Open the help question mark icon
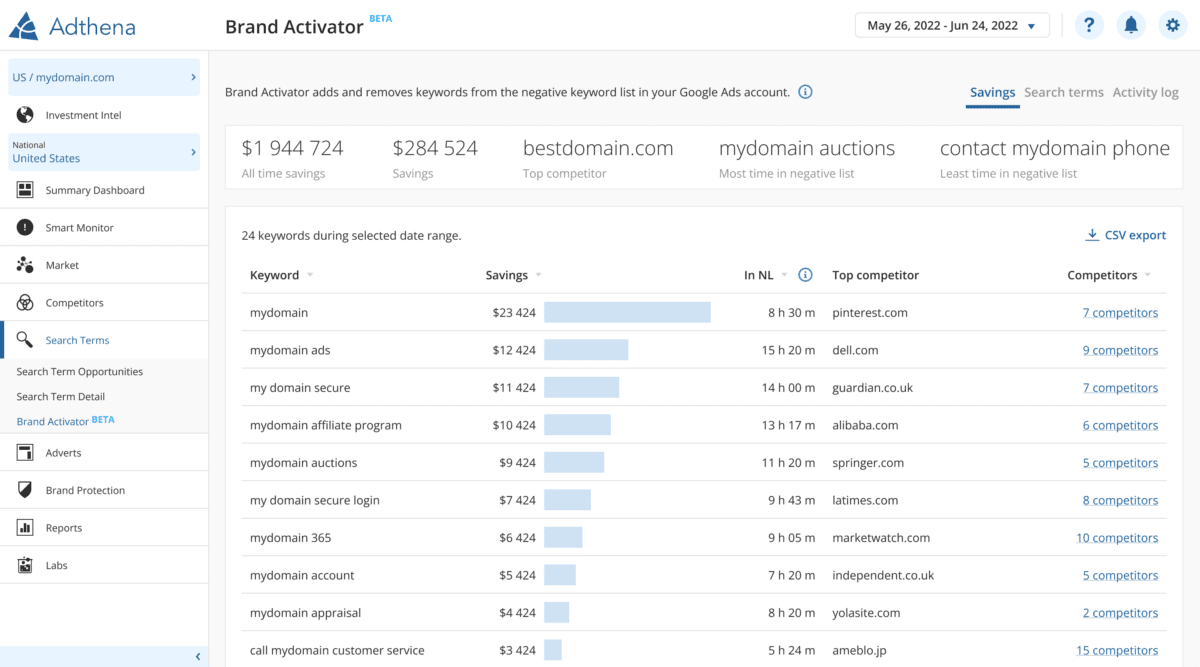The width and height of the screenshot is (1200, 667). coord(1089,25)
